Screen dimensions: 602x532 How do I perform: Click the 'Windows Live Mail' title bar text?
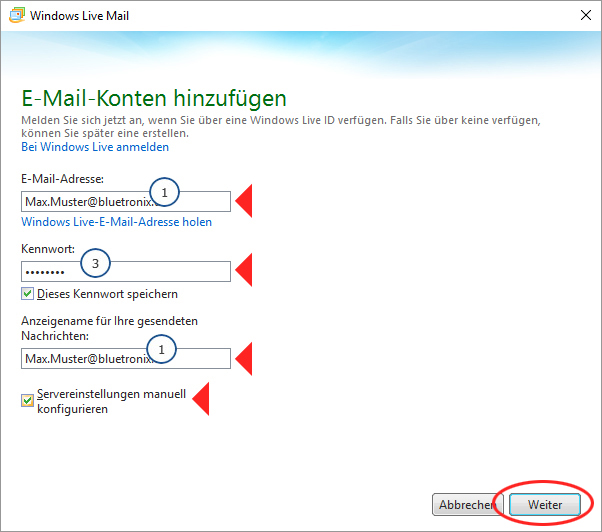click(79, 16)
